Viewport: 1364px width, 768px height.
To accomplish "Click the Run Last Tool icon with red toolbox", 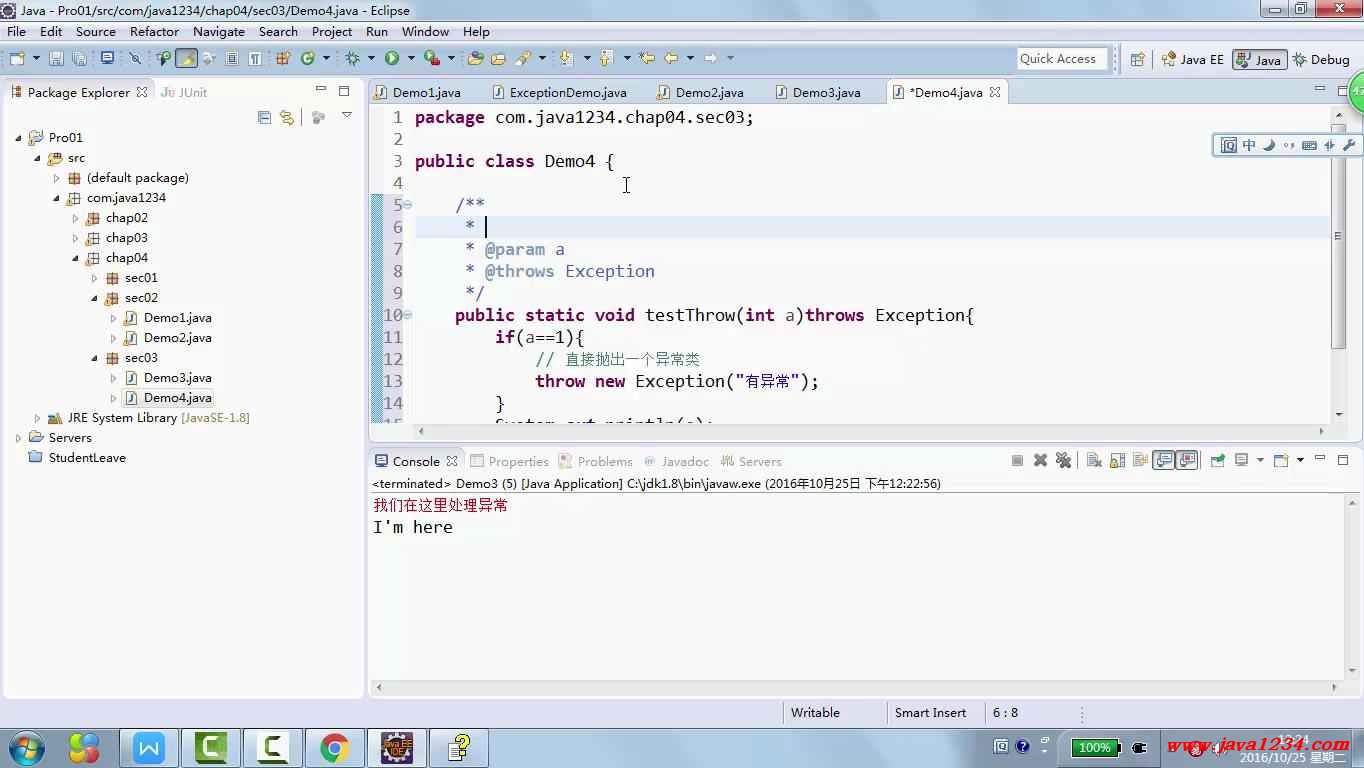I will click(x=432, y=58).
